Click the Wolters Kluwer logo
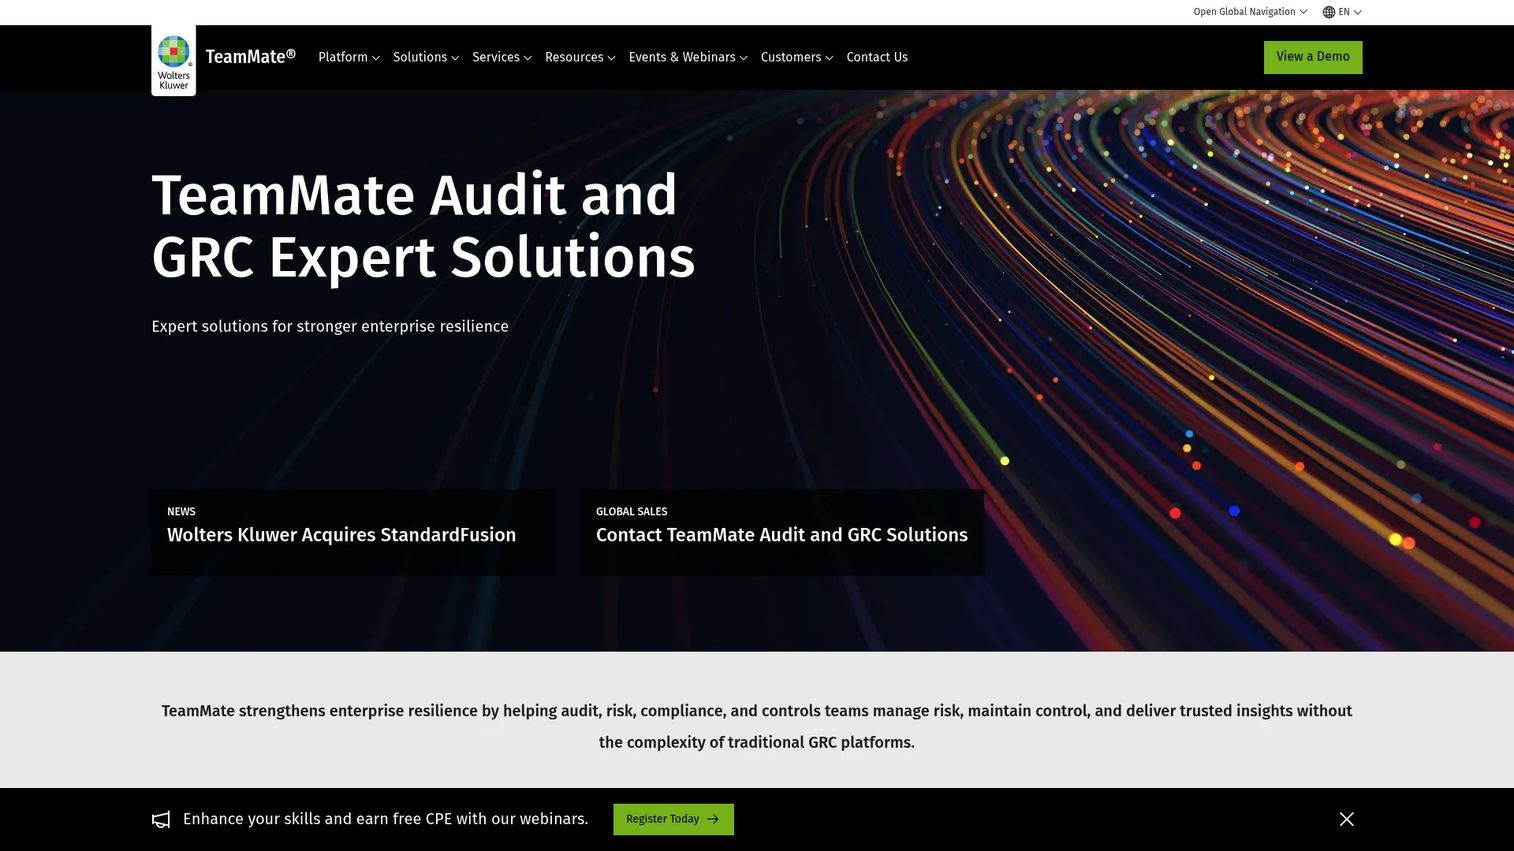 pyautogui.click(x=173, y=61)
